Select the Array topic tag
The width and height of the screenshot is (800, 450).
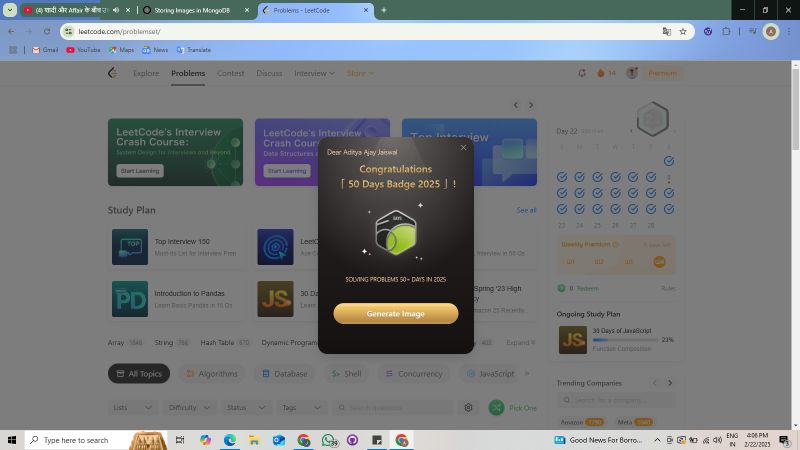tap(125, 342)
